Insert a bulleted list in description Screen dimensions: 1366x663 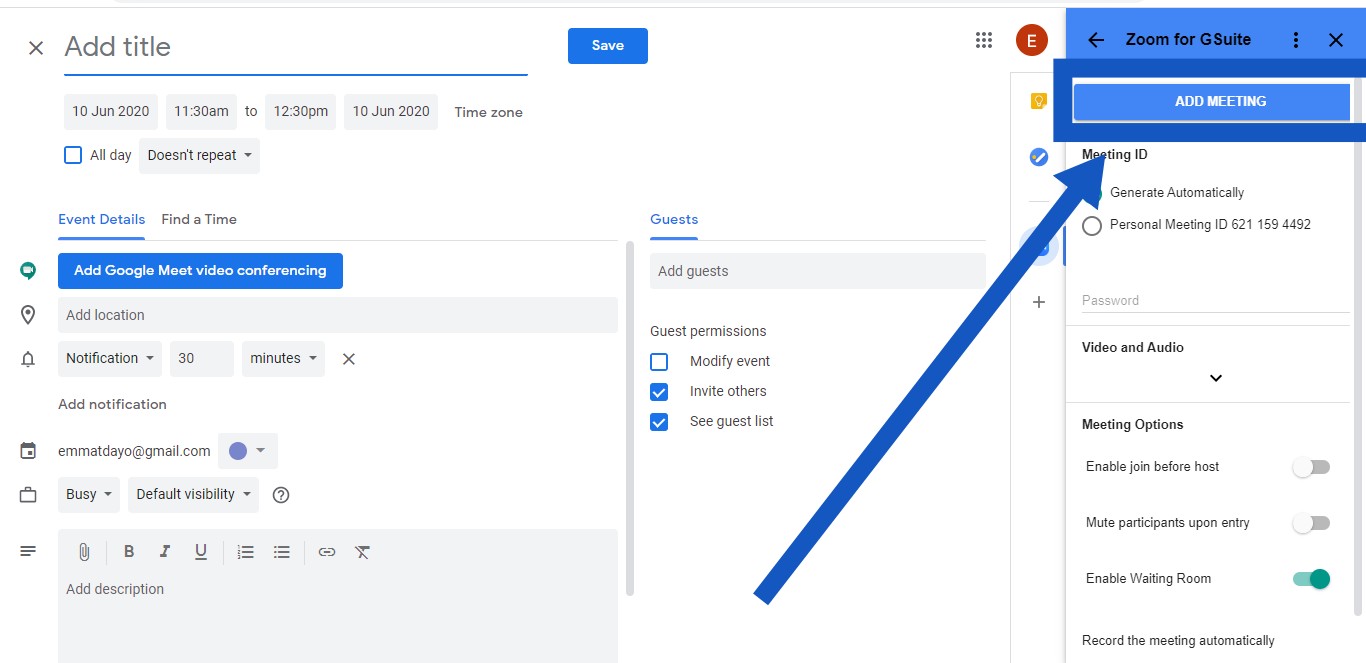point(282,552)
